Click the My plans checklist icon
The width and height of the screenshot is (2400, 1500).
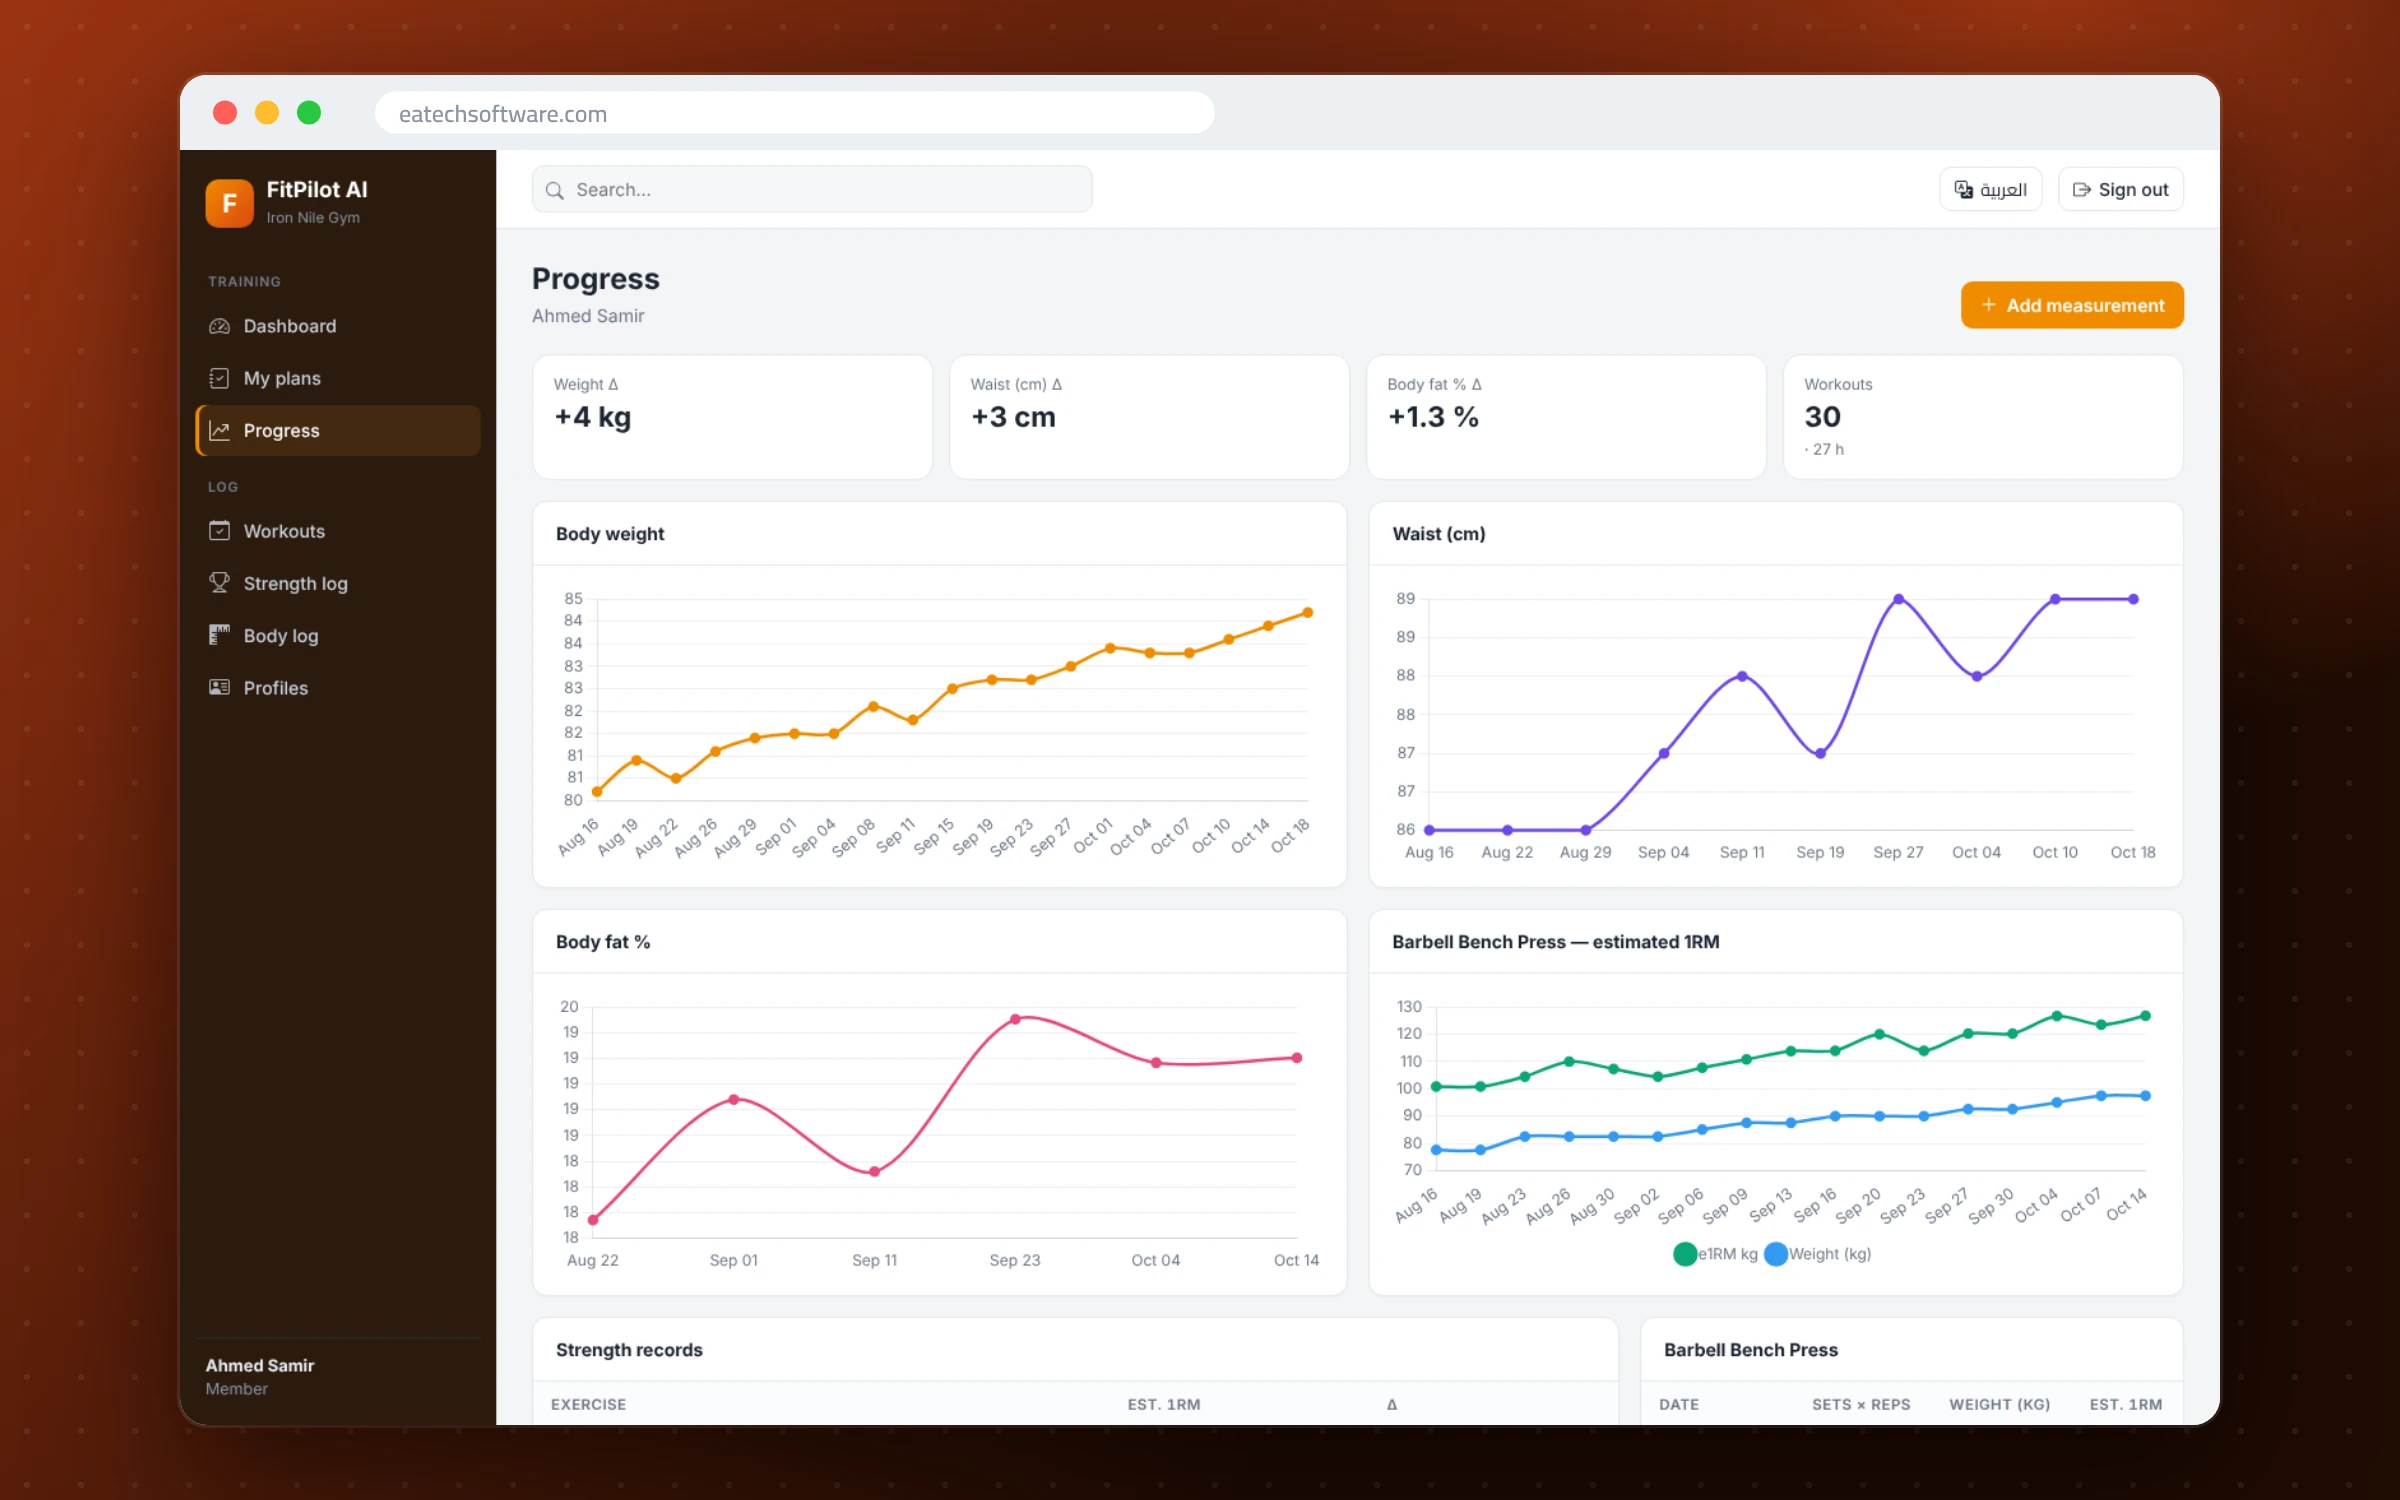(219, 378)
